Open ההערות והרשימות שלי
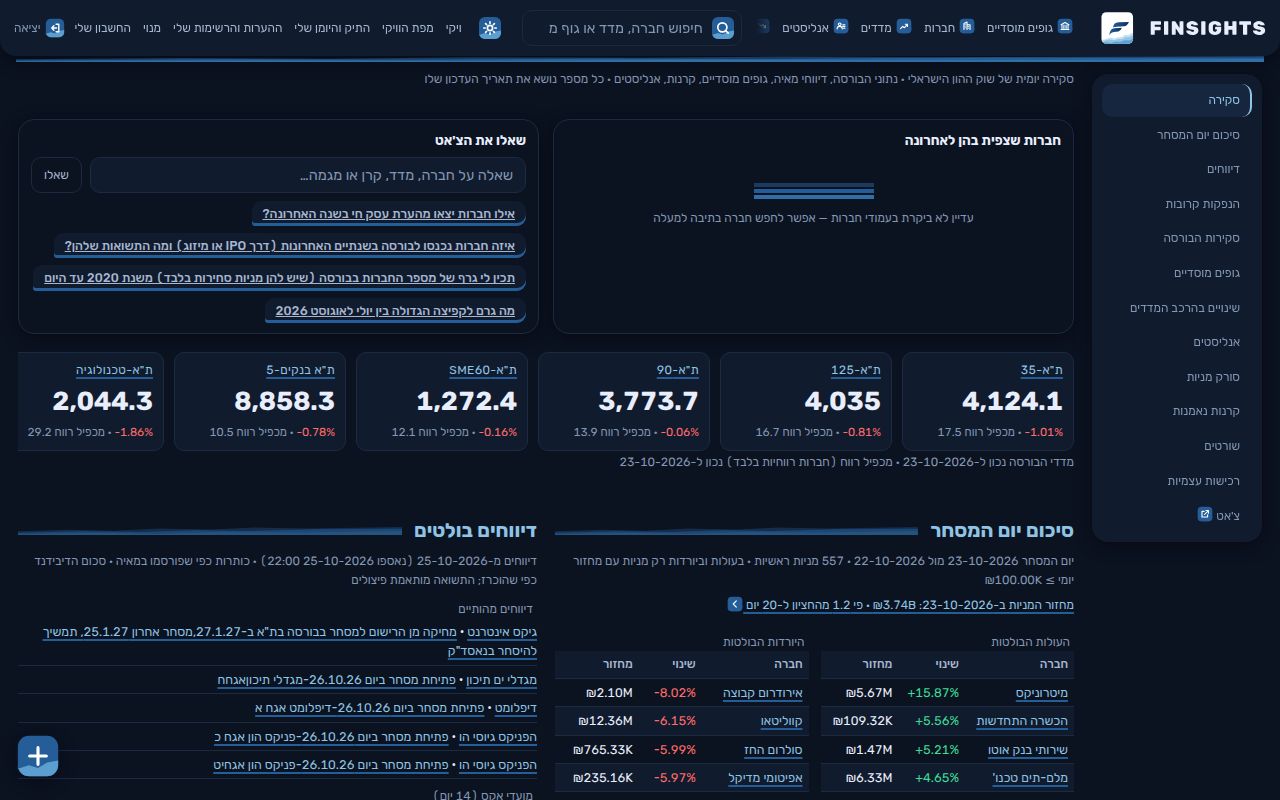The width and height of the screenshot is (1280, 800). (228, 28)
